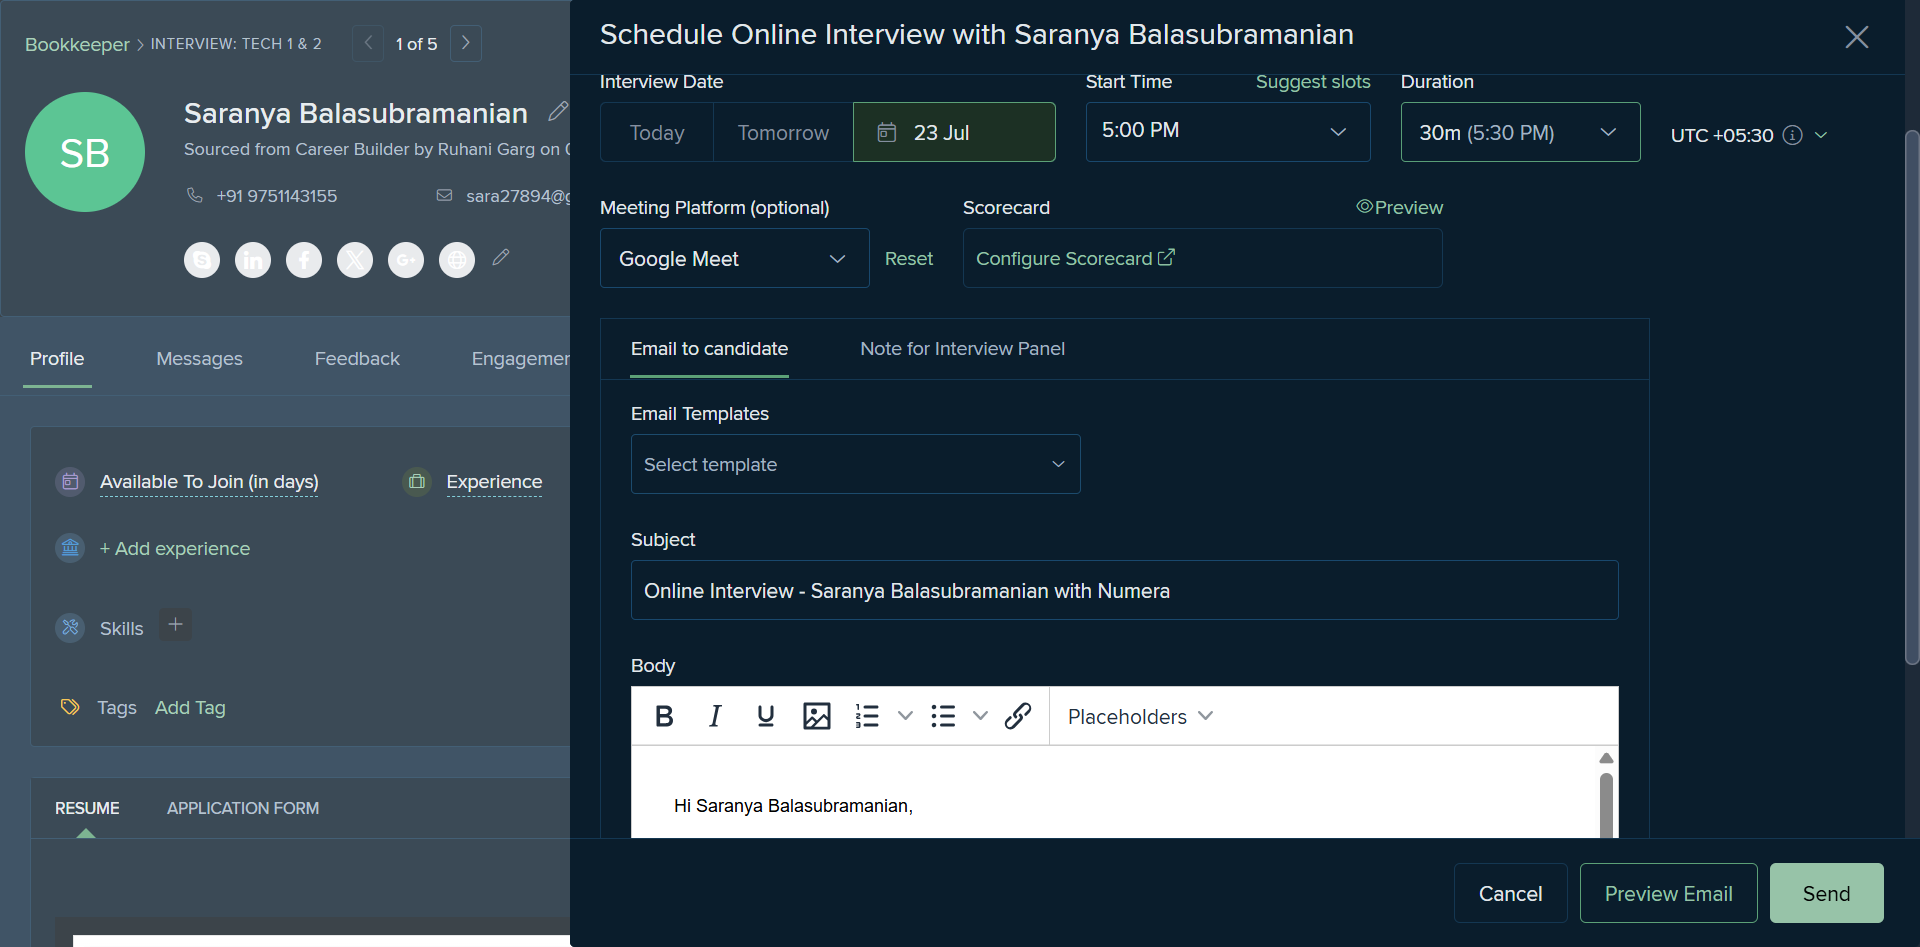Open Configure Scorecard link
The height and width of the screenshot is (947, 1920).
1075,258
